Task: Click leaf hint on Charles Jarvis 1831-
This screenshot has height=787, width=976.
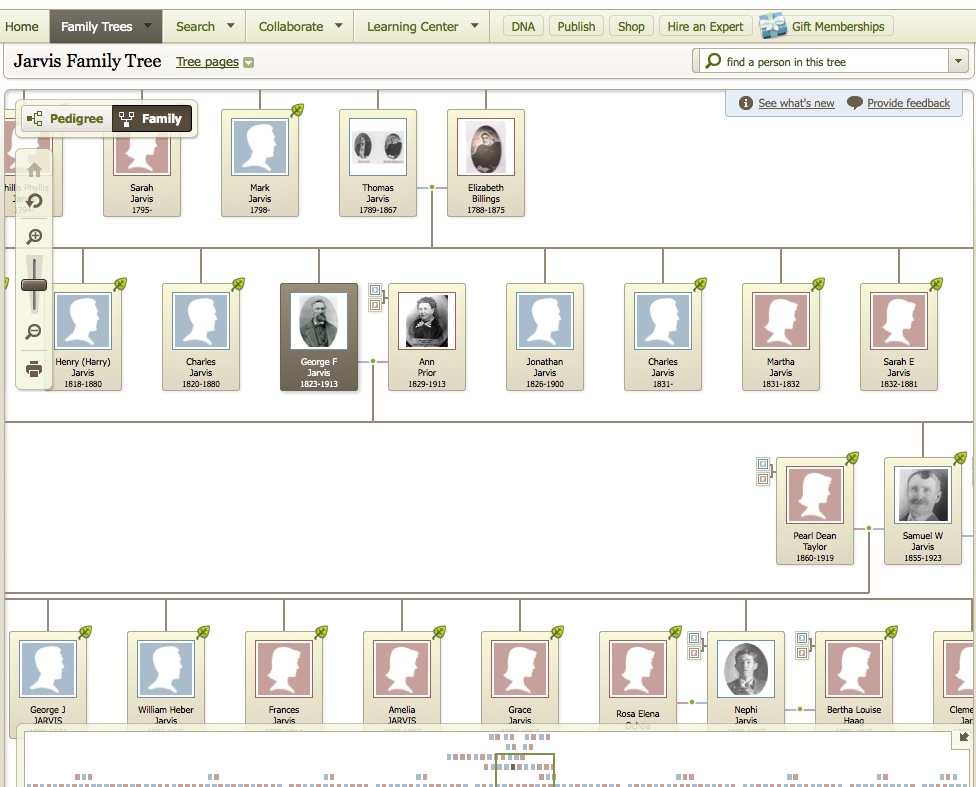Action: click(700, 284)
